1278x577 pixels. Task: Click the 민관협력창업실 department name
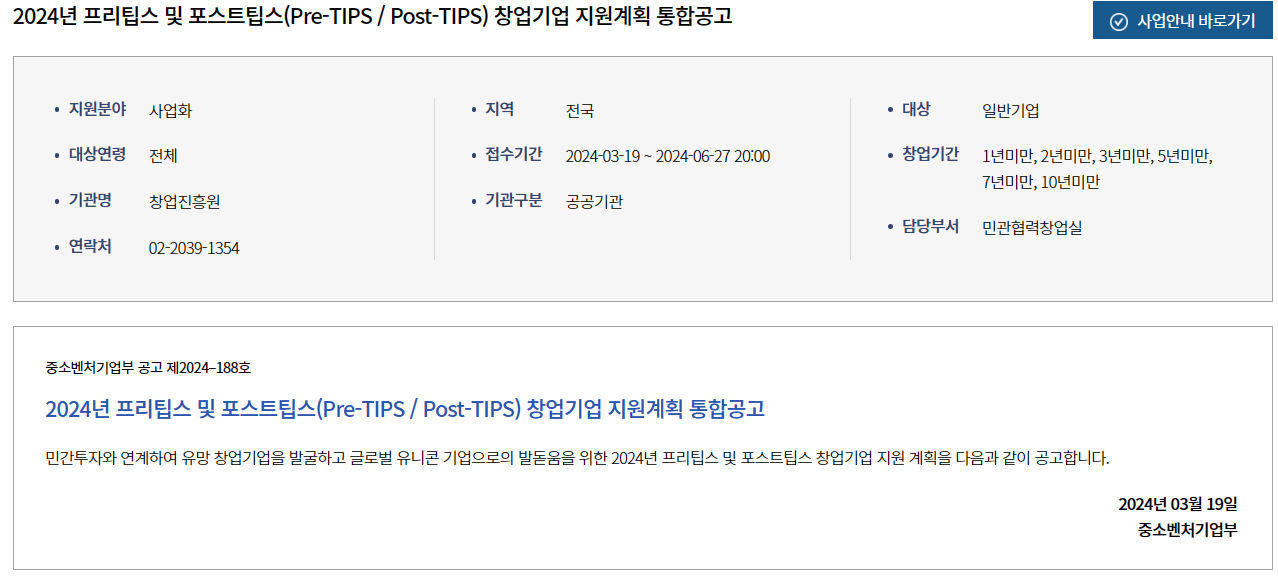click(x=1032, y=228)
